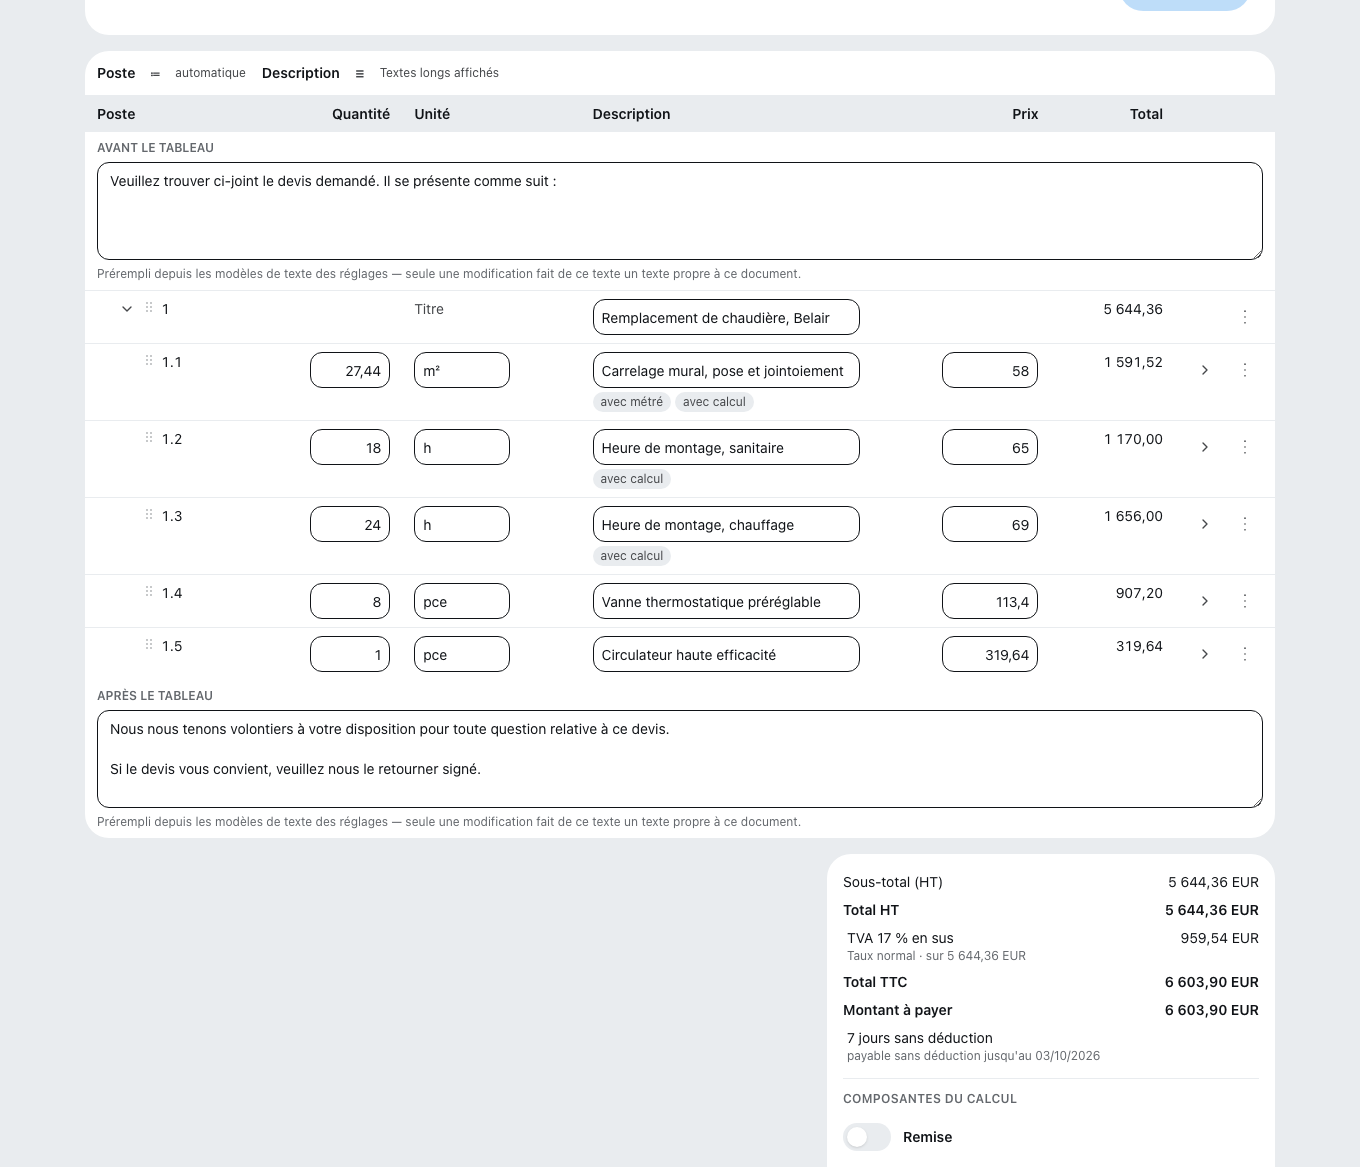Edit price 65 field

(990, 447)
